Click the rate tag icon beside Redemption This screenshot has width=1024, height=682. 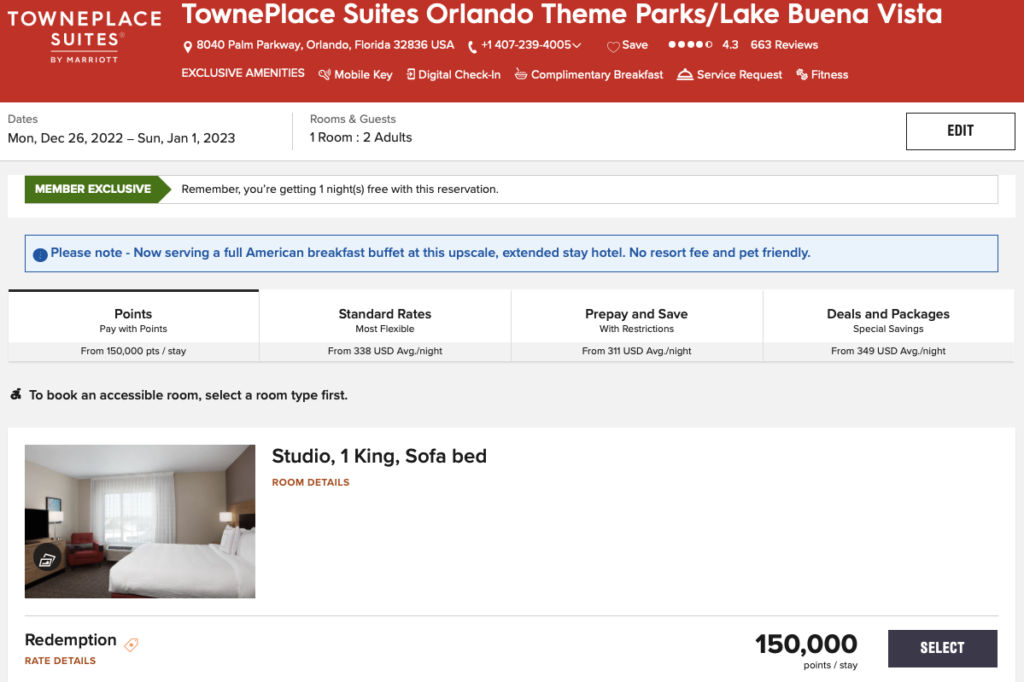coord(131,645)
